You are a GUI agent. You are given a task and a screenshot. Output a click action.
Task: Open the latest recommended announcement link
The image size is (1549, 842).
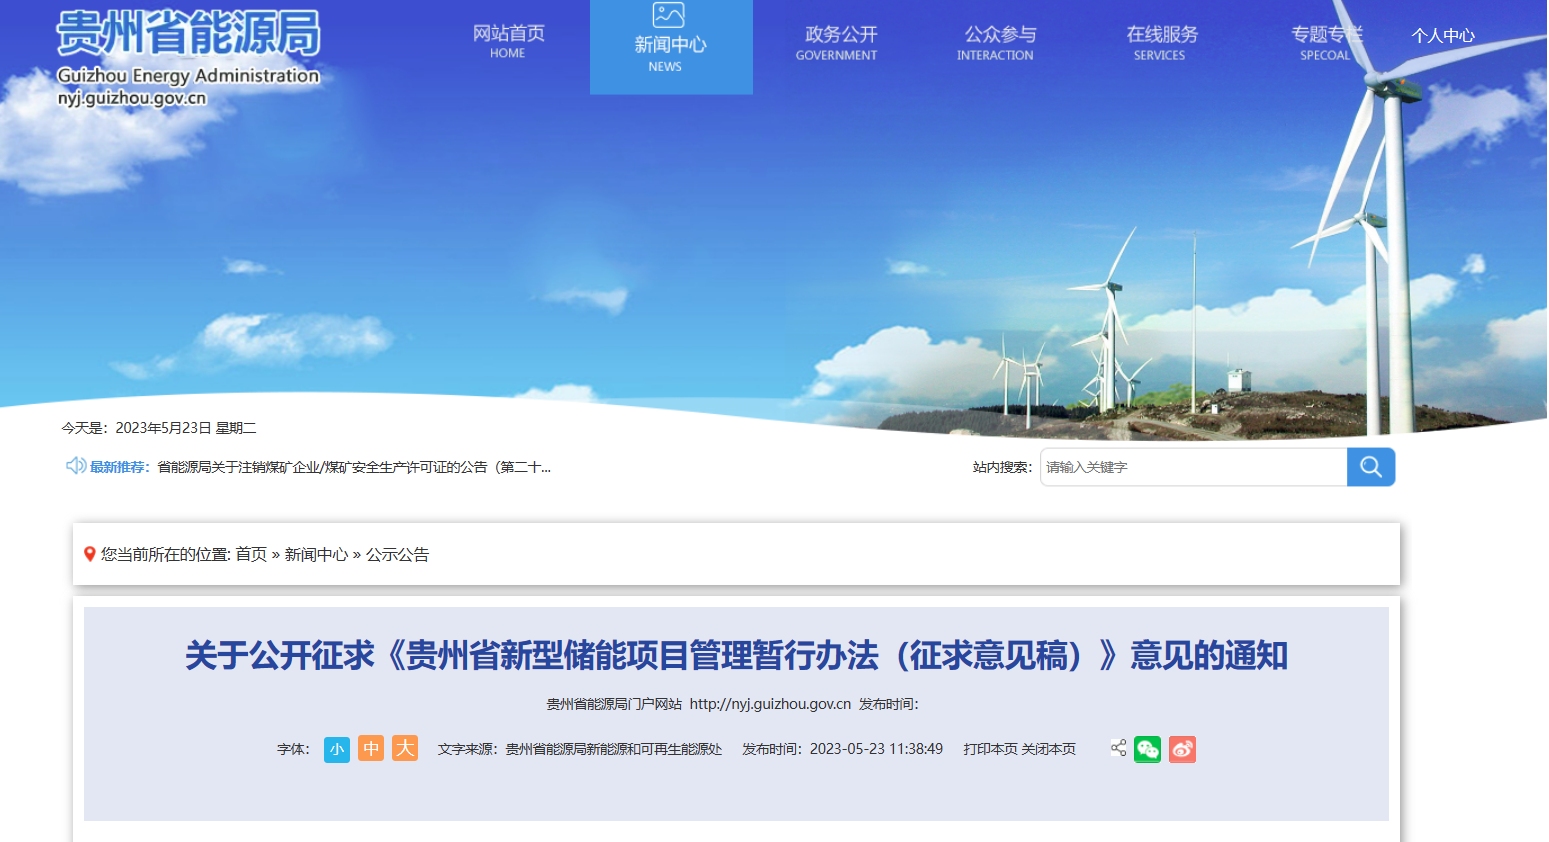click(354, 467)
